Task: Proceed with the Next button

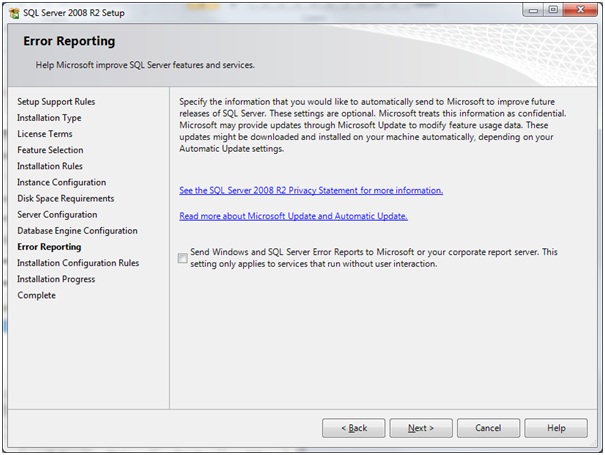Action: point(421,428)
